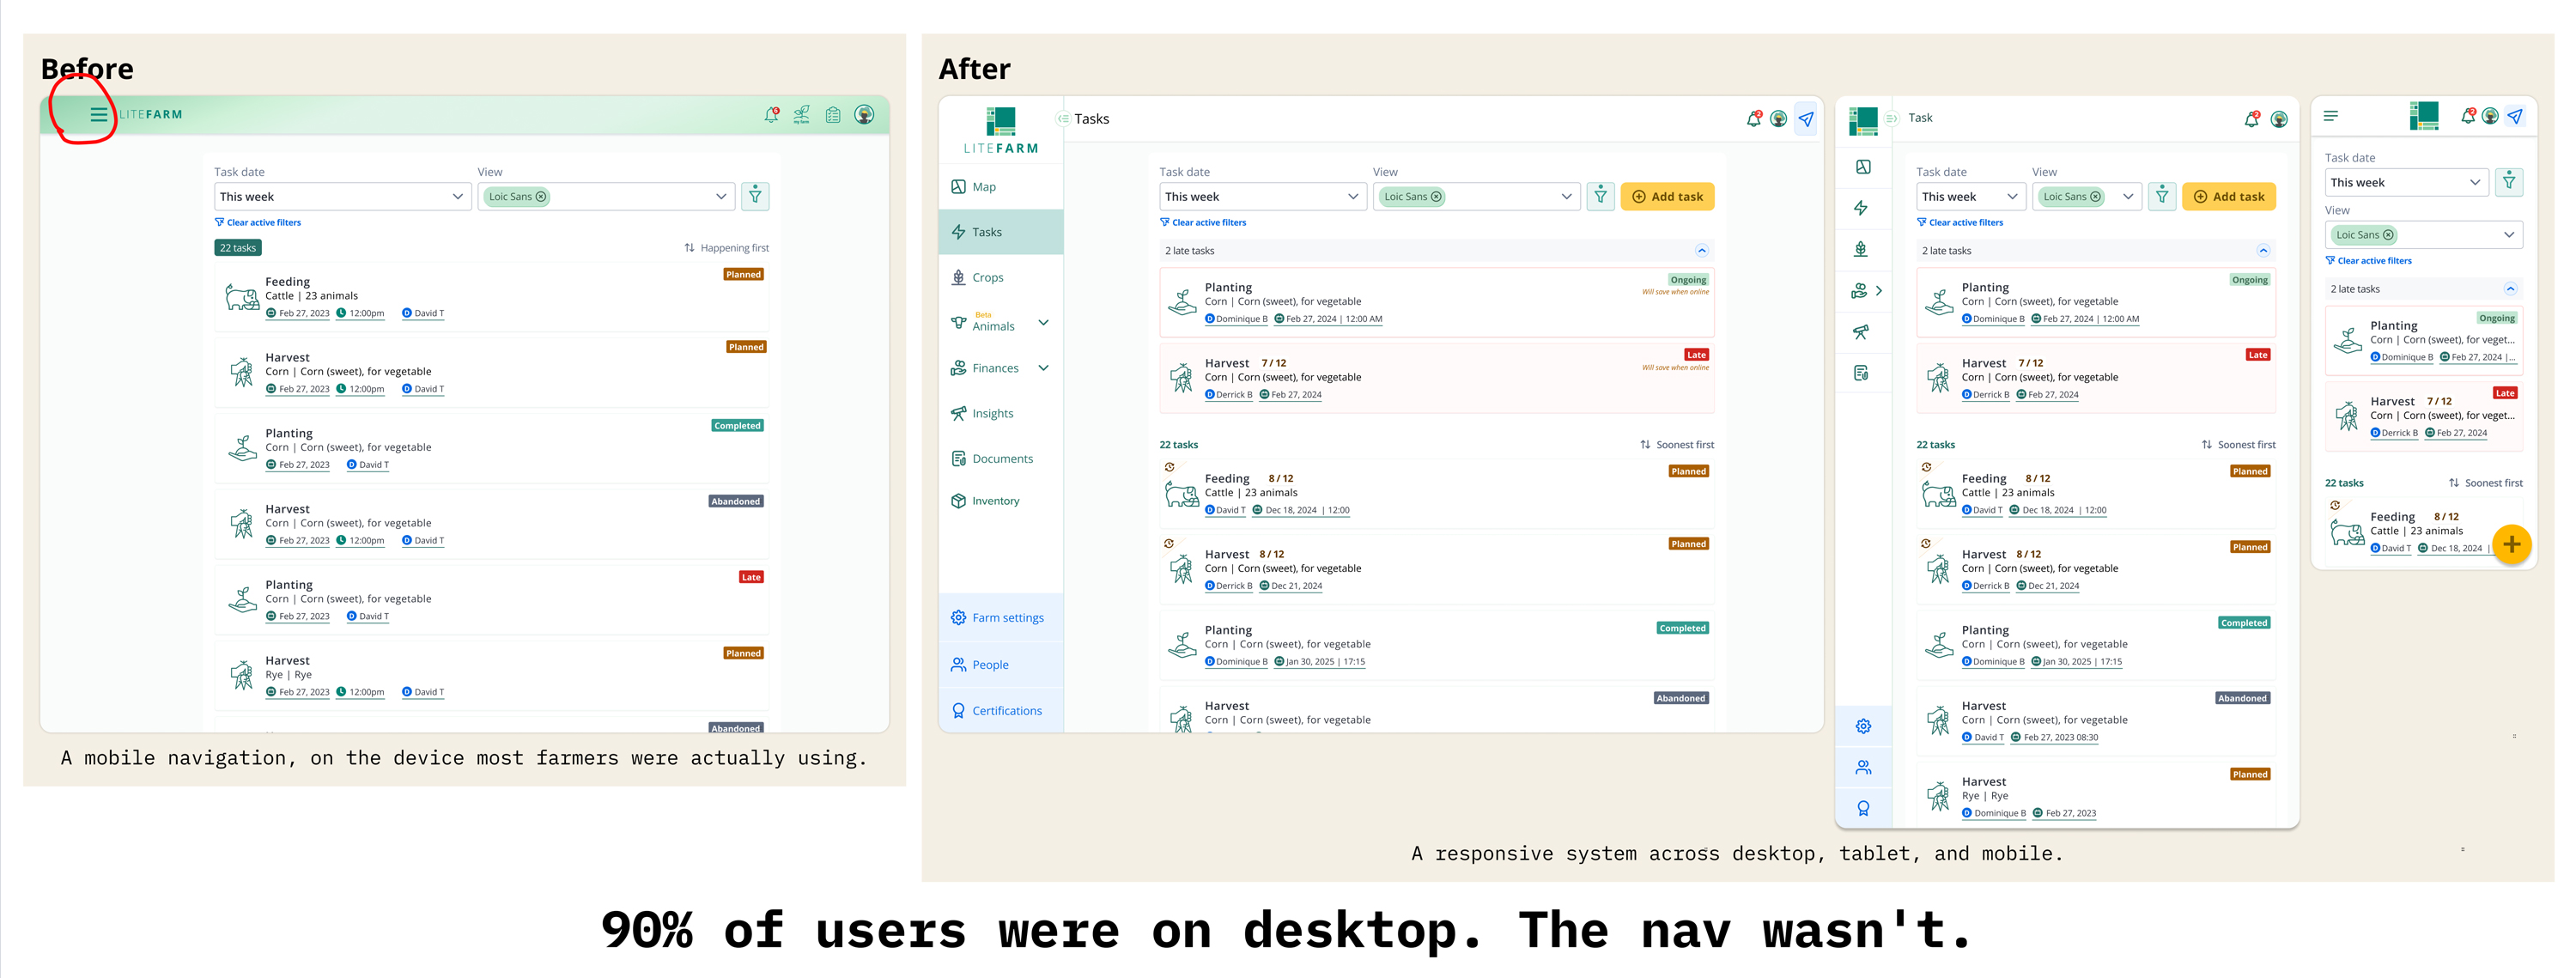The width and height of the screenshot is (2576, 978).
Task: Open the hamburger menu in the mobile mockup
Action: tap(2331, 116)
